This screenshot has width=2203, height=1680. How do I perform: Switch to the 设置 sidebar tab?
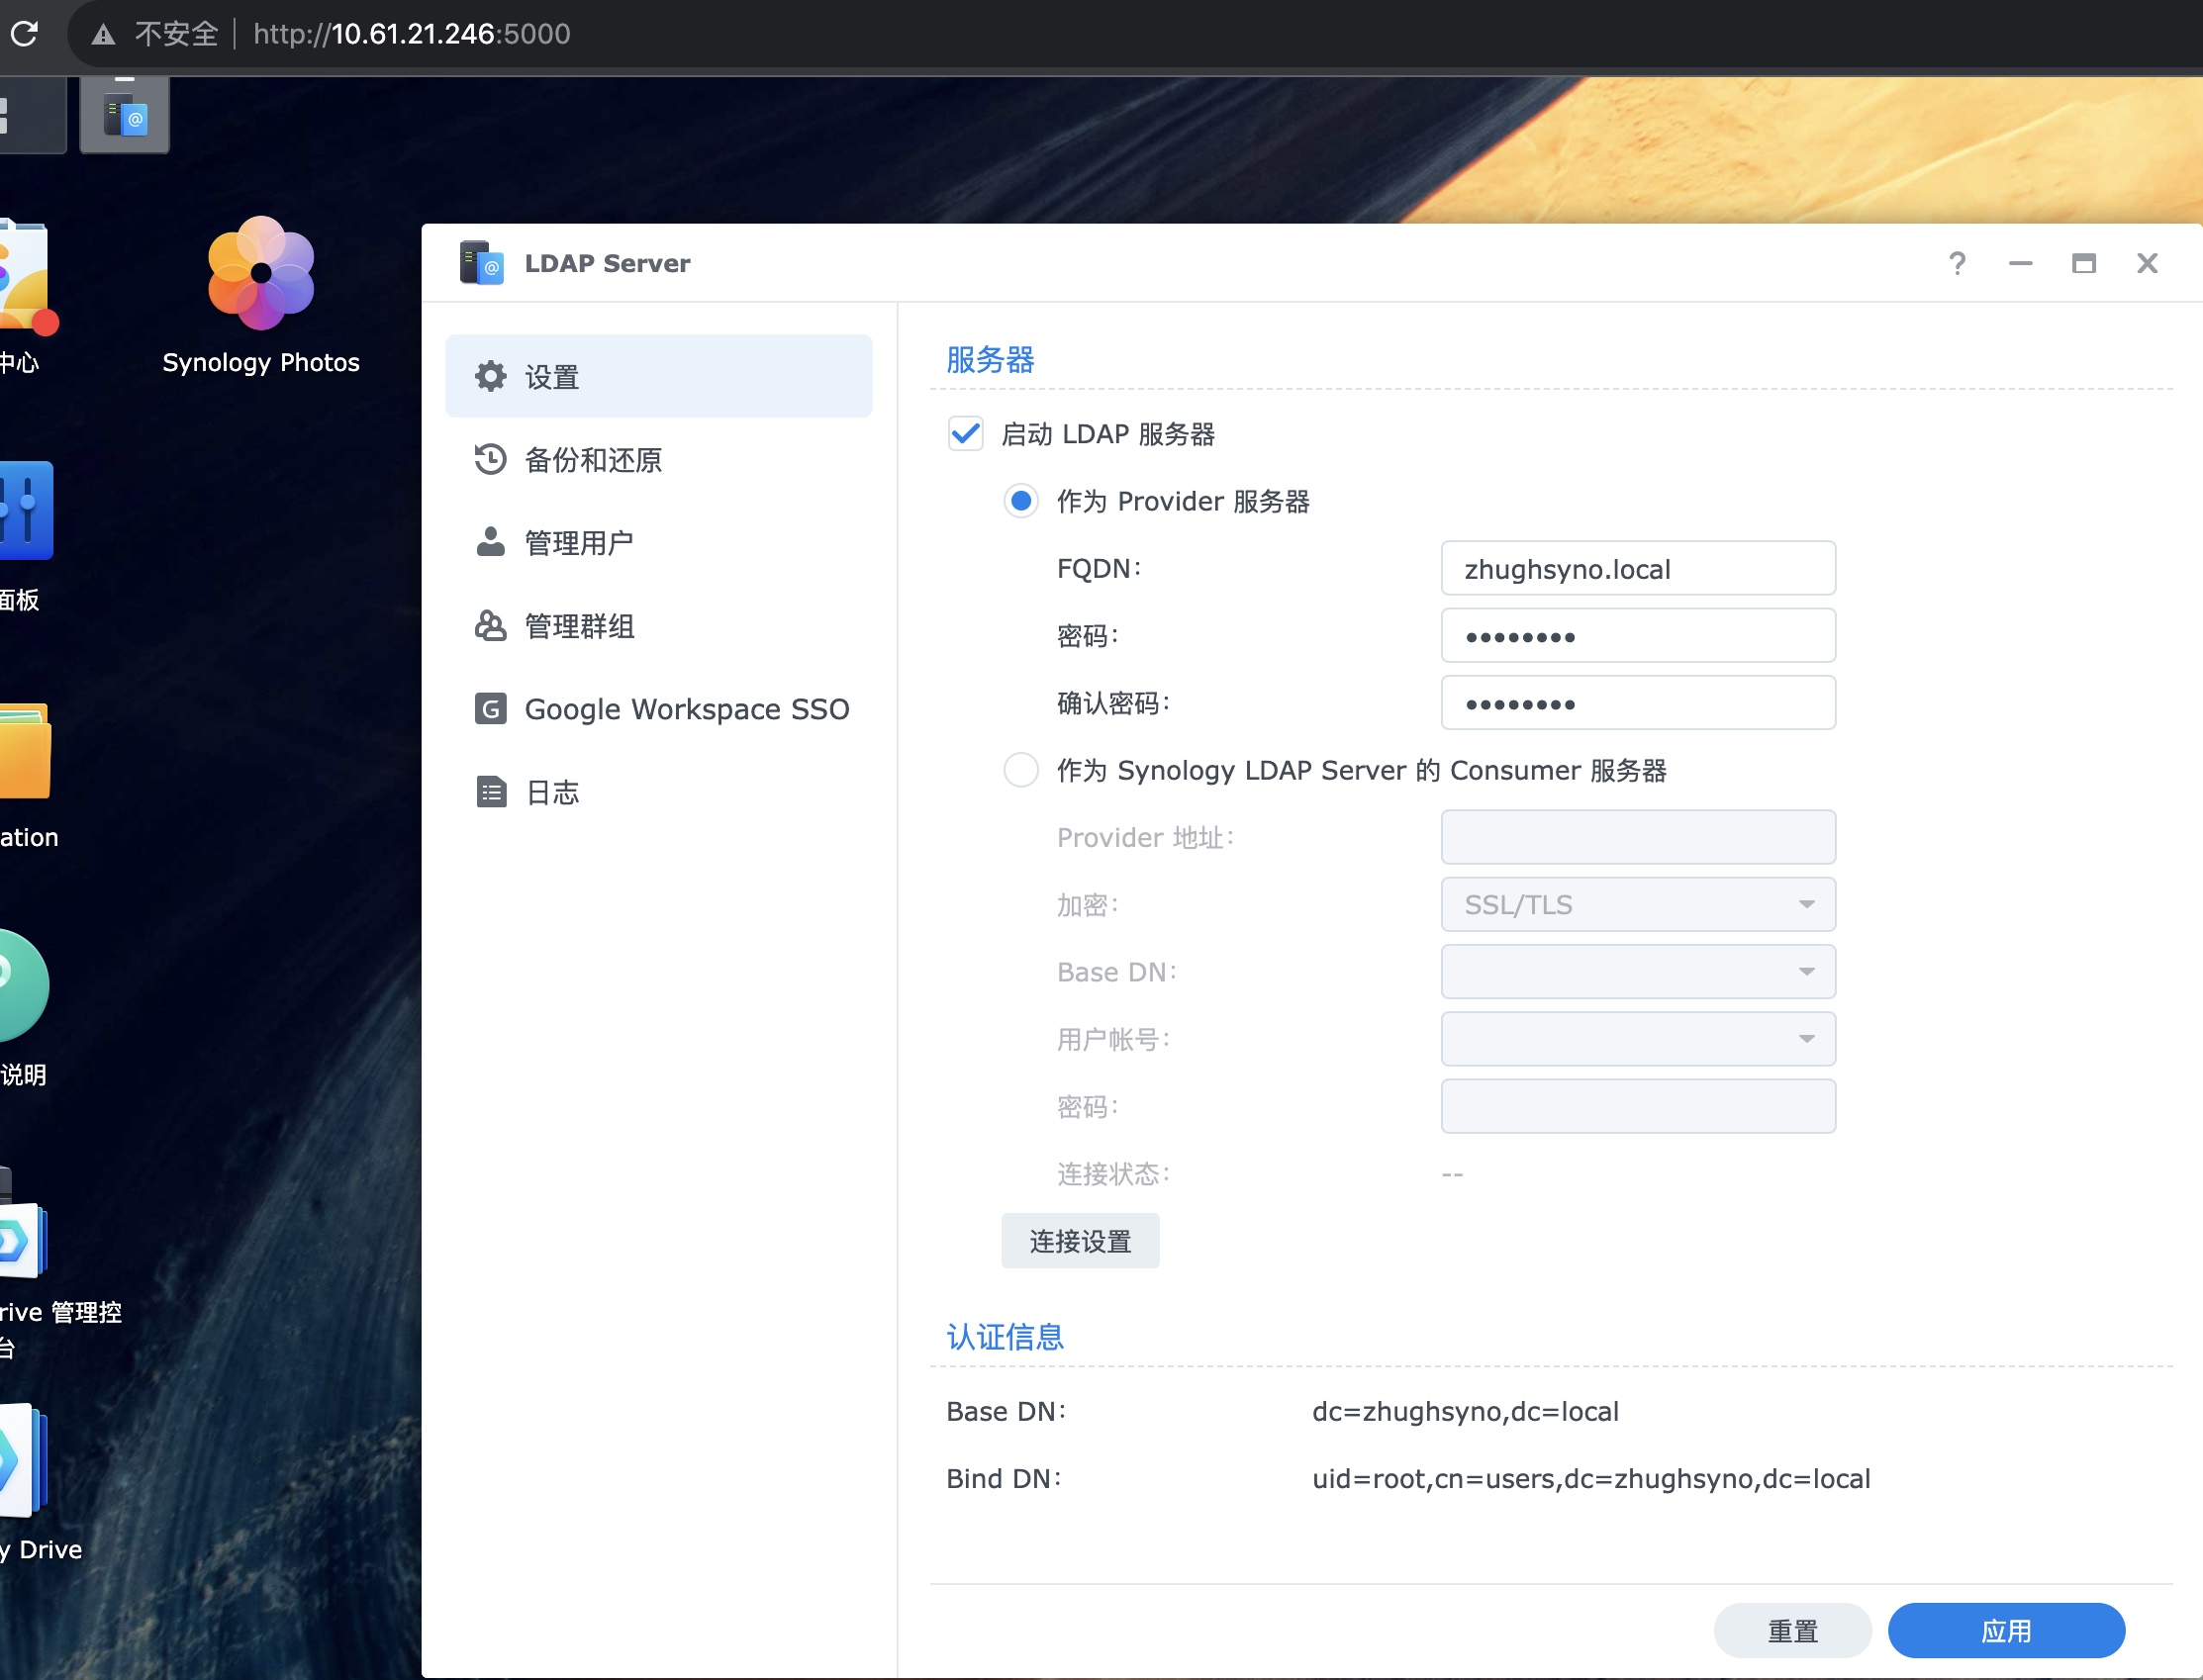pyautogui.click(x=658, y=376)
